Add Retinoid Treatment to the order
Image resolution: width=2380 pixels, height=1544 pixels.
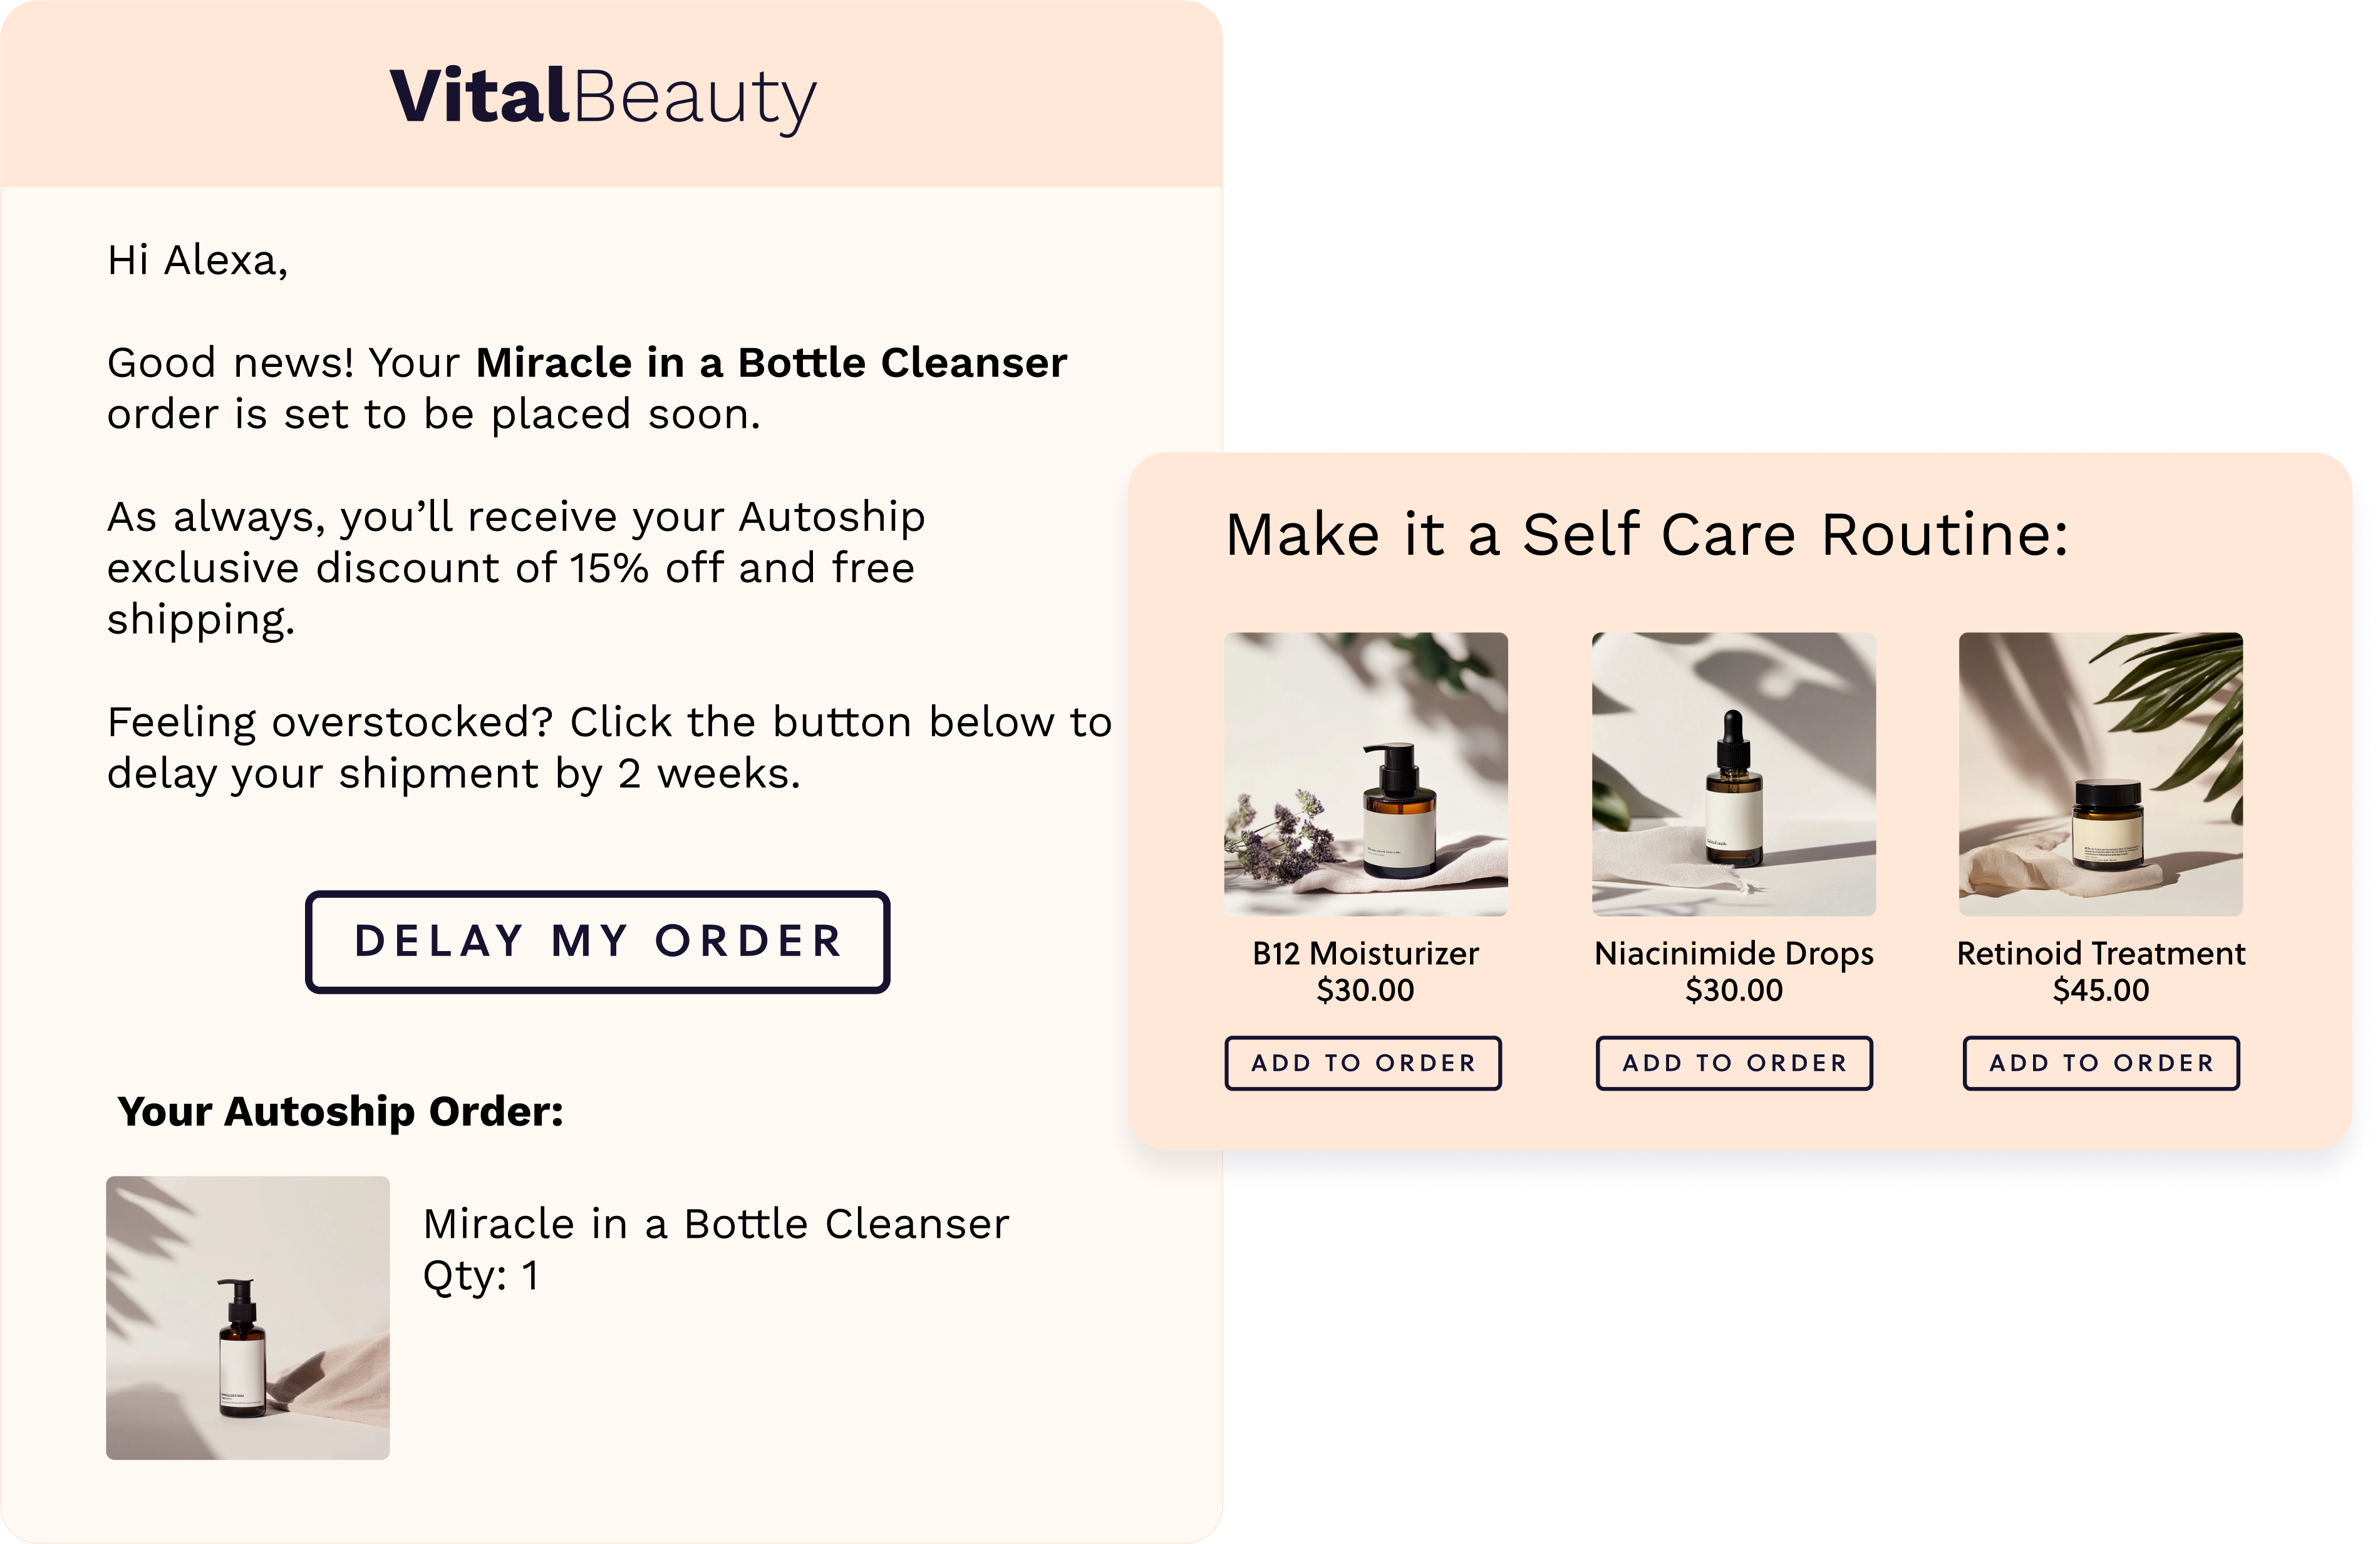point(2101,1063)
